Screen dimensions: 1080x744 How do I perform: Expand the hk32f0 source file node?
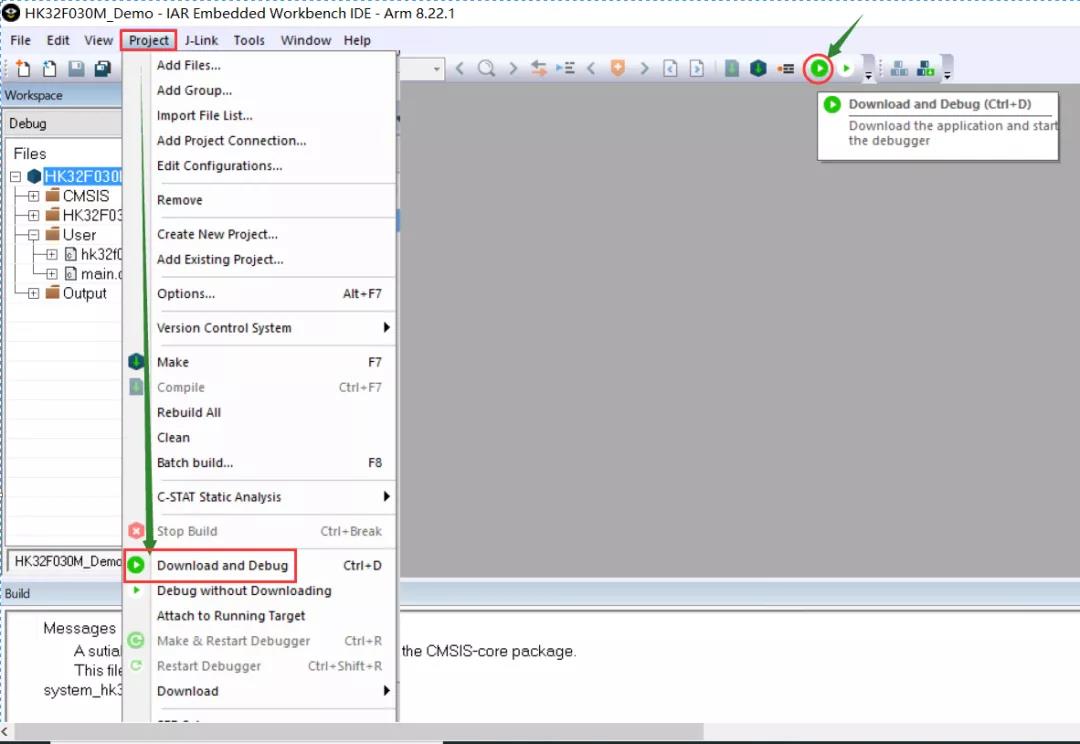tap(52, 254)
